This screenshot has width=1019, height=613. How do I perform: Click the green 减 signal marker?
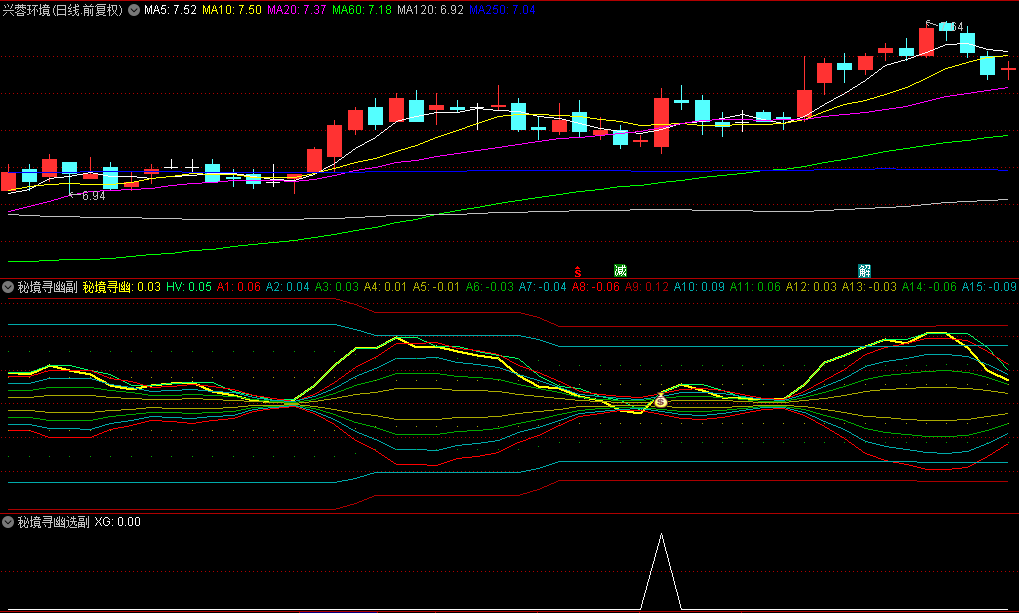[620, 270]
